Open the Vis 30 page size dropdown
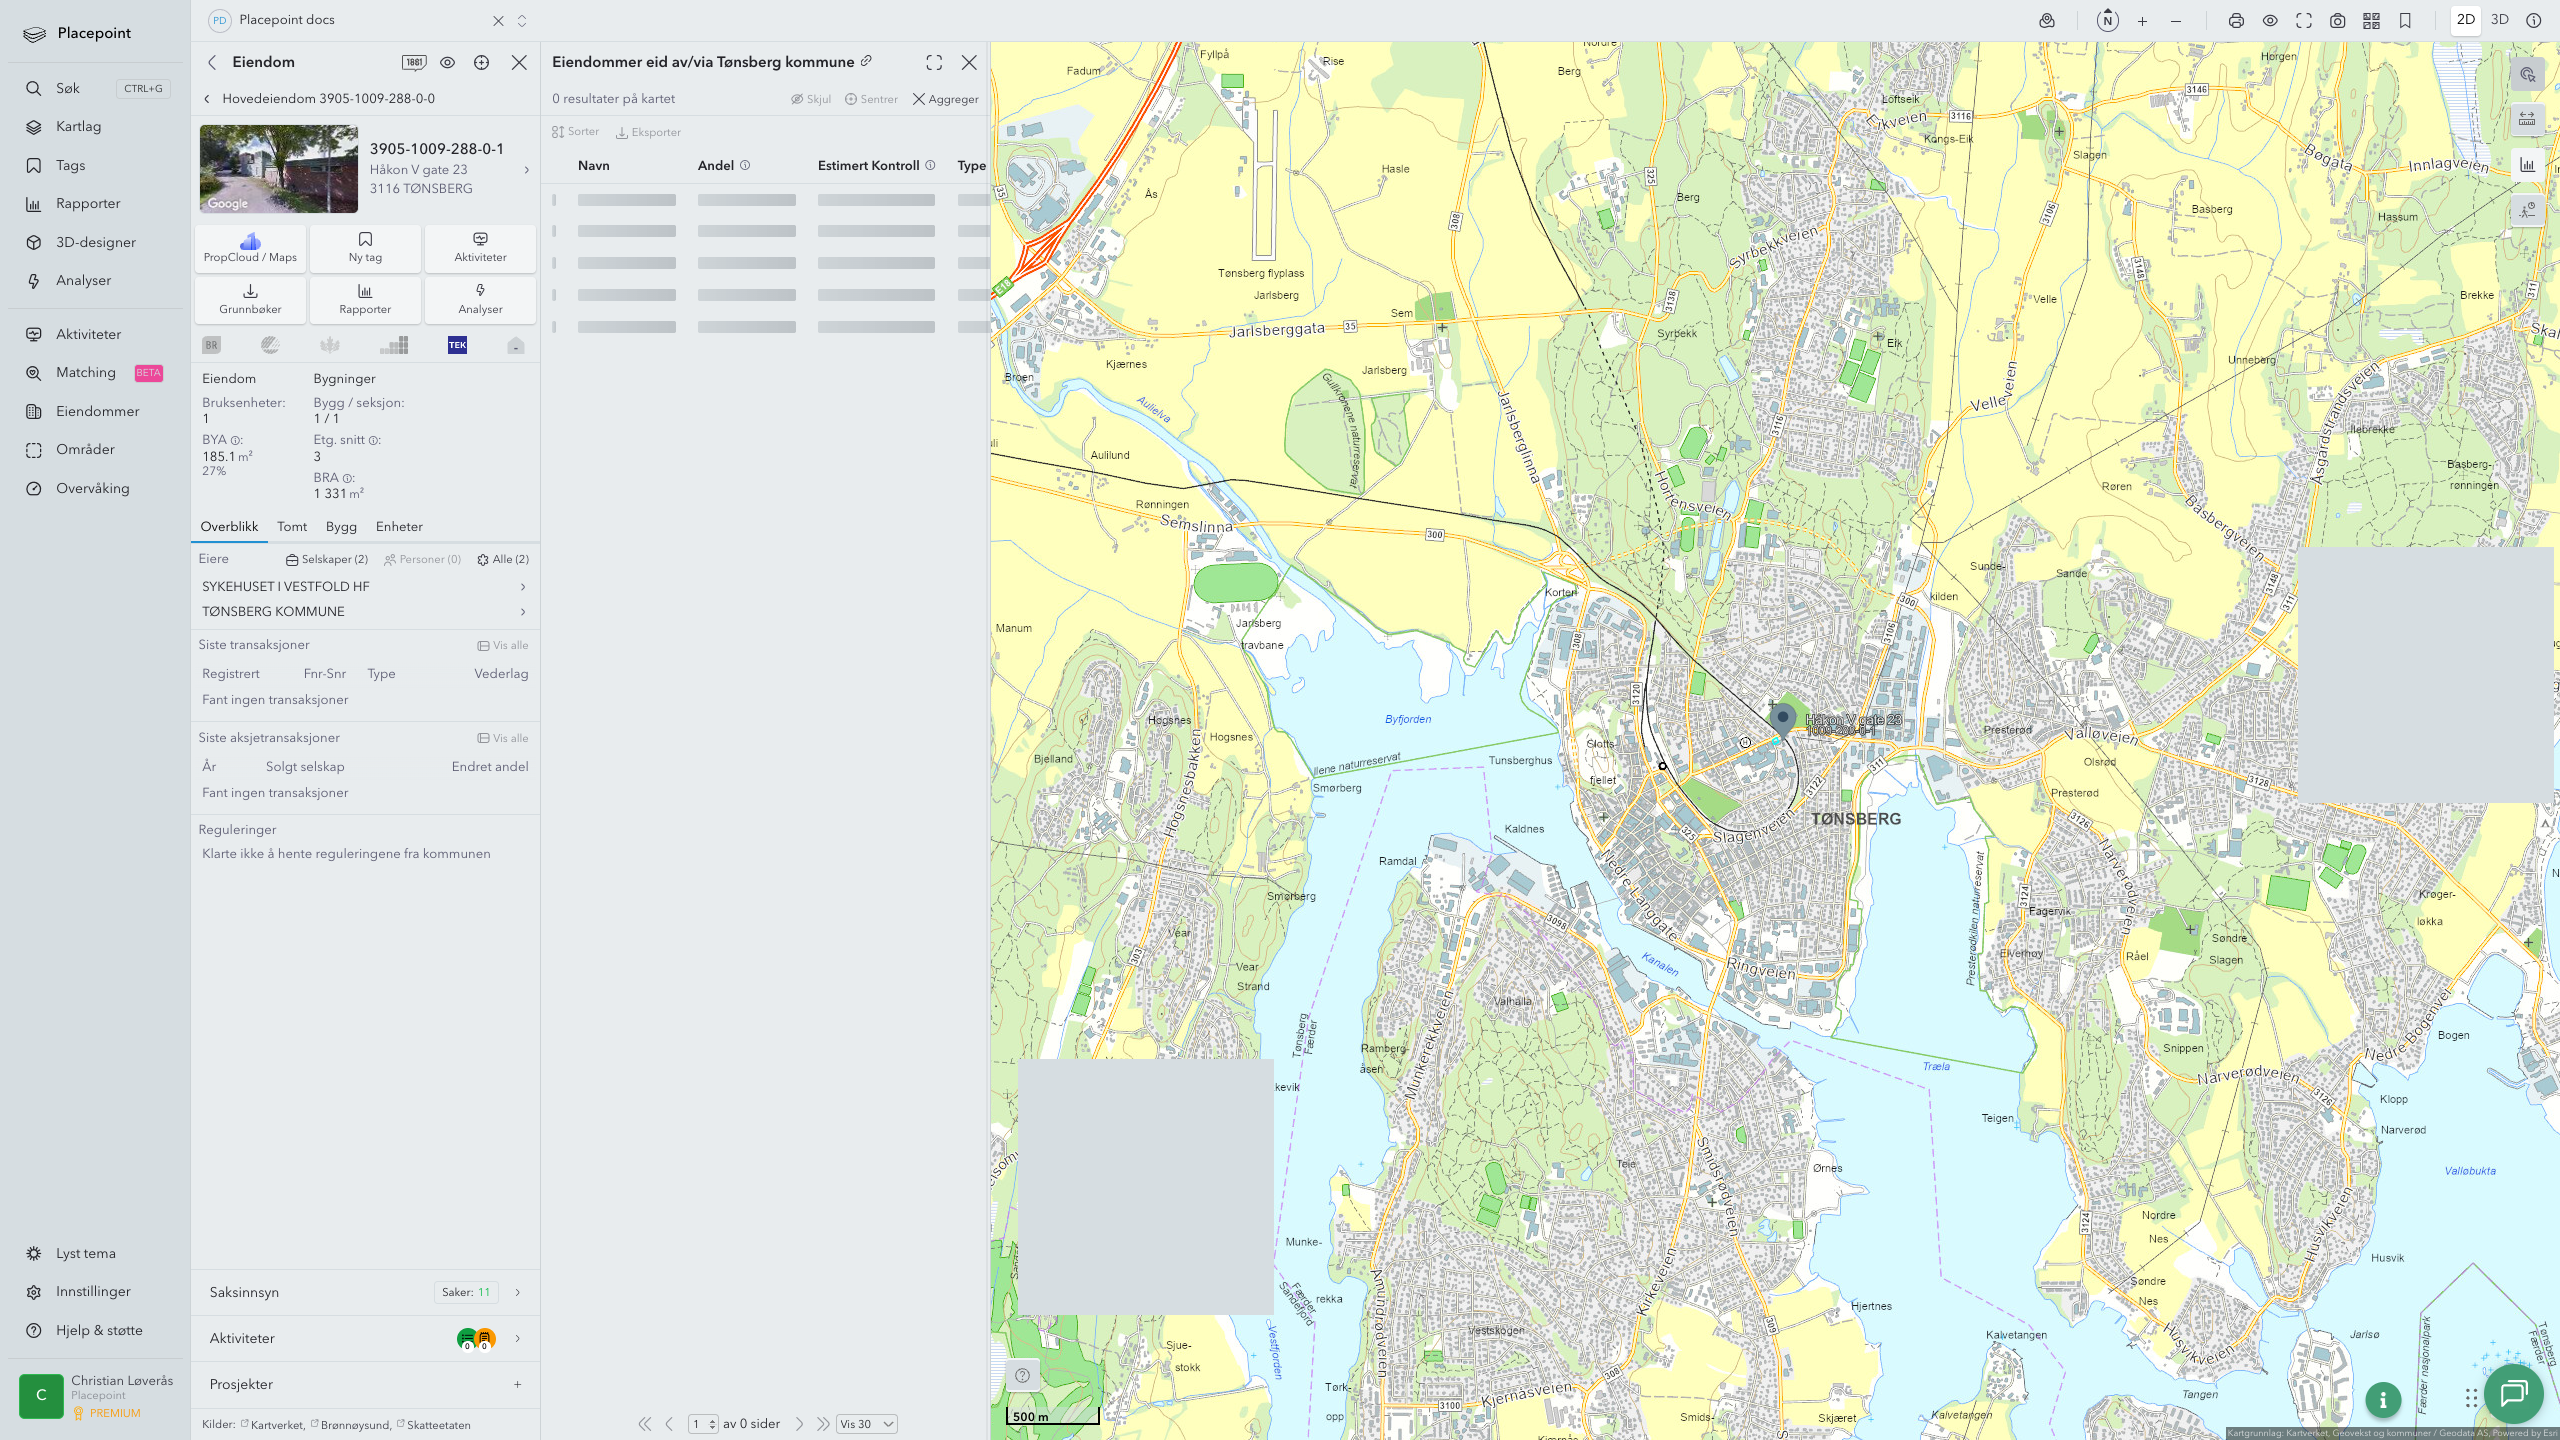Screen dimensions: 2560x1440 (x=866, y=1424)
